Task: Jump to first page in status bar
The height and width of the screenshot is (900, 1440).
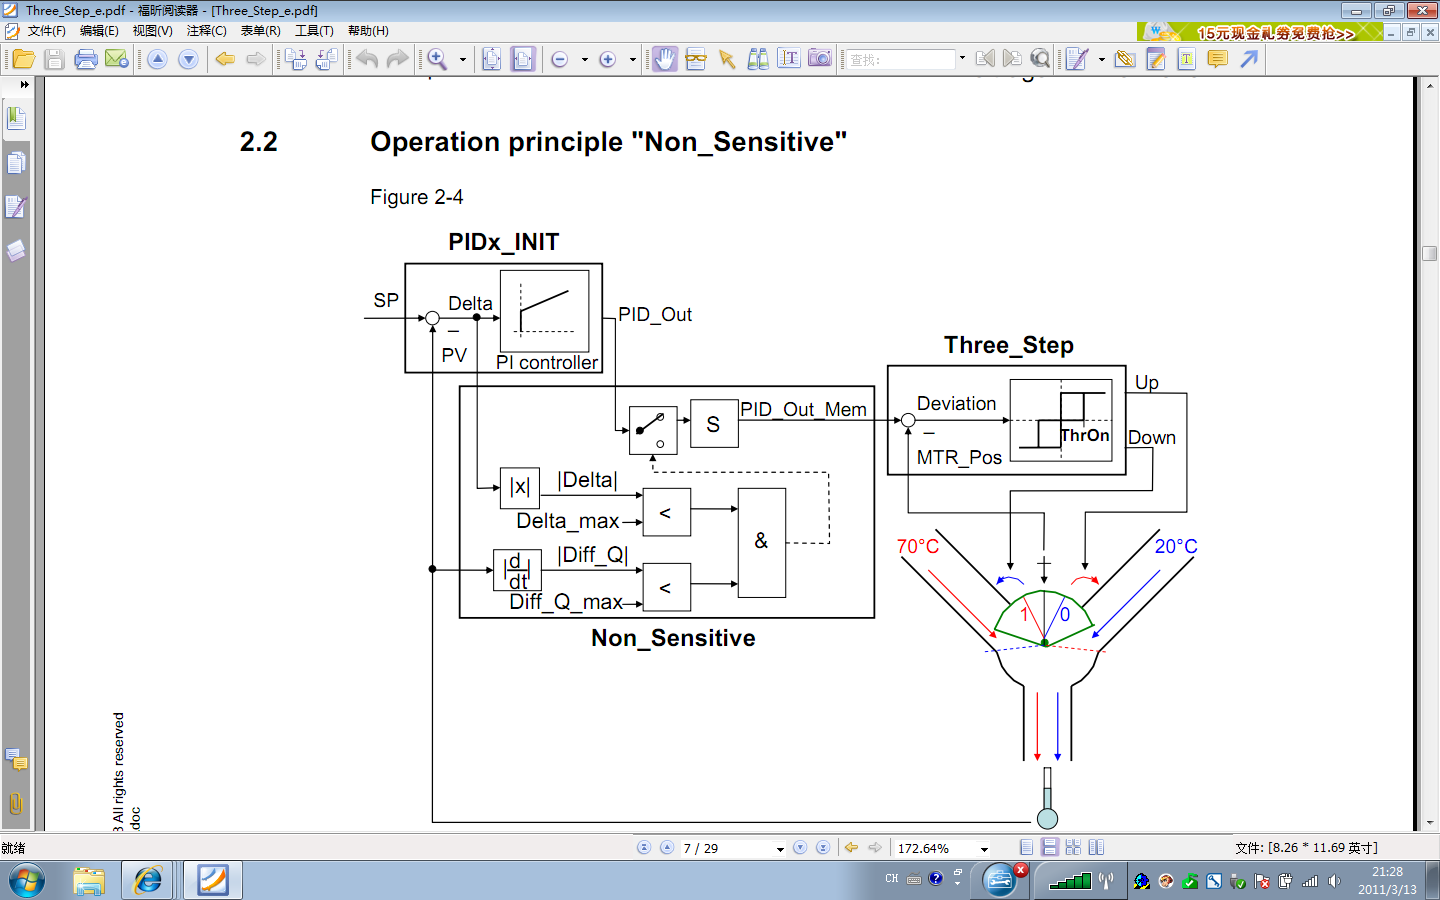Action: click(644, 847)
